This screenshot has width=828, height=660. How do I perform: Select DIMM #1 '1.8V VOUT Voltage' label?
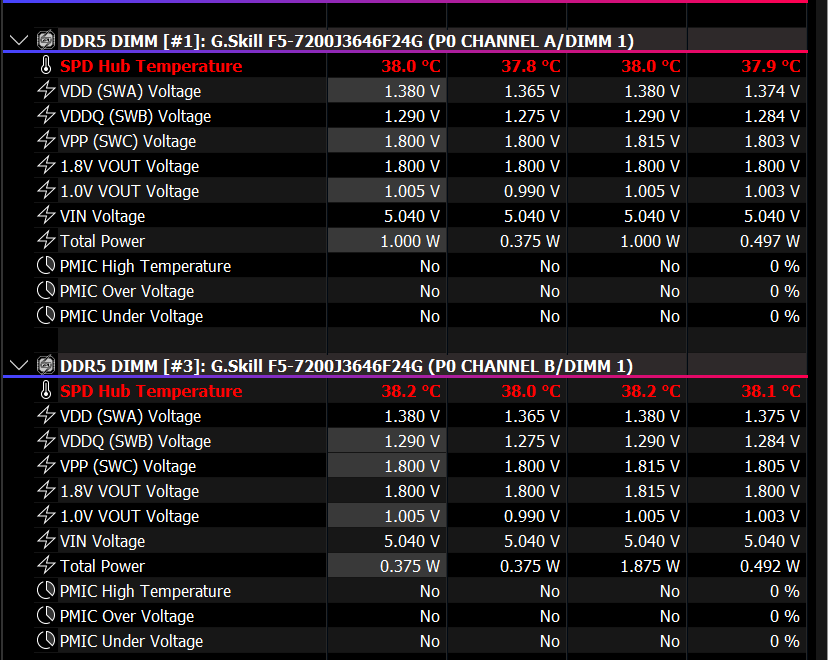(x=129, y=166)
